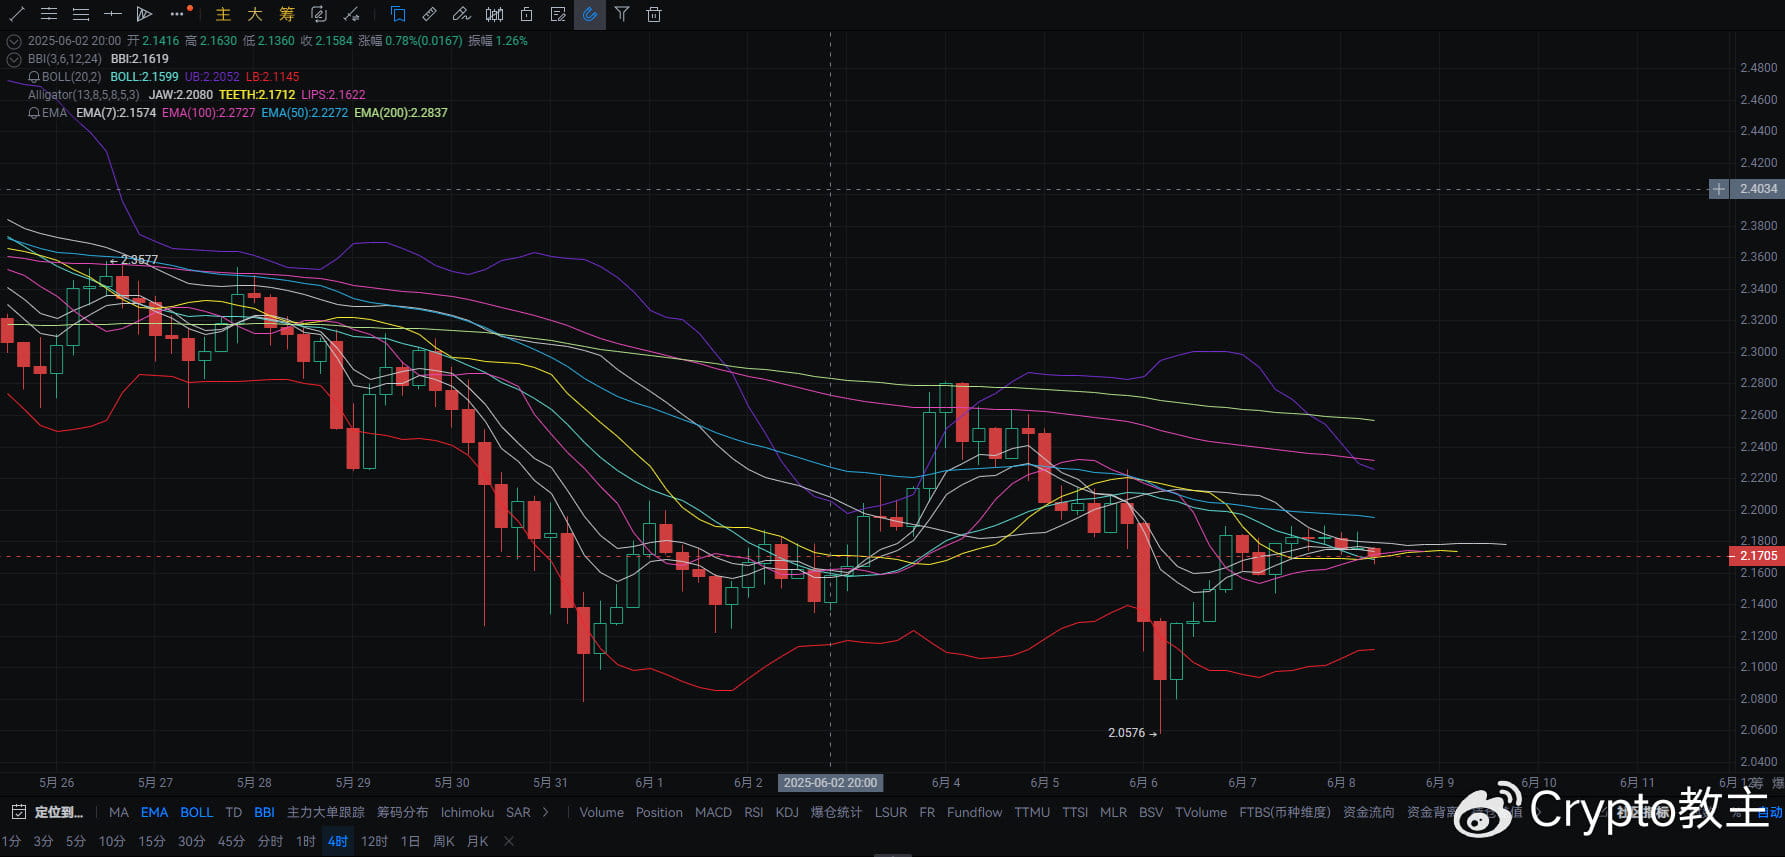Click the BBI(3,6,12,24) legend label
The height and width of the screenshot is (857, 1785).
[x=65, y=59]
